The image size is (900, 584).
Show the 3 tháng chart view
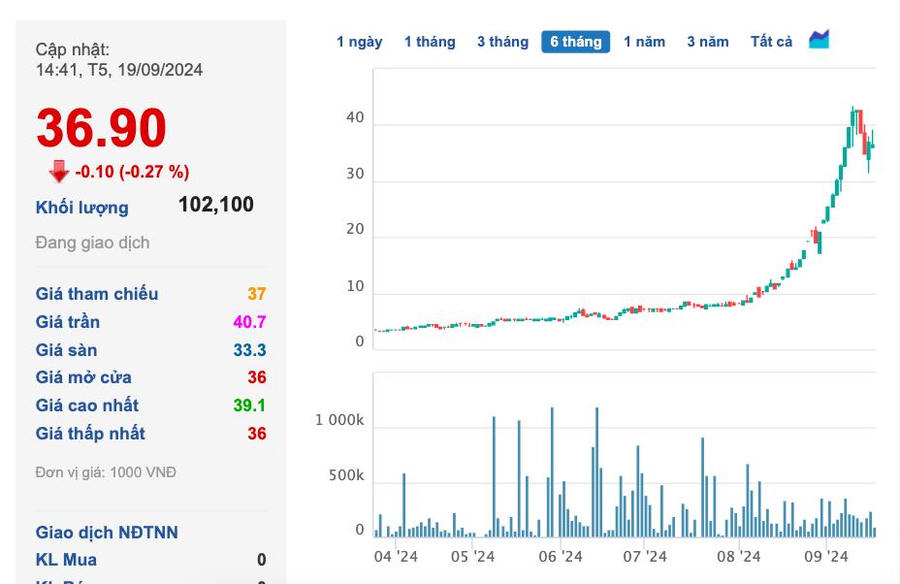502,42
